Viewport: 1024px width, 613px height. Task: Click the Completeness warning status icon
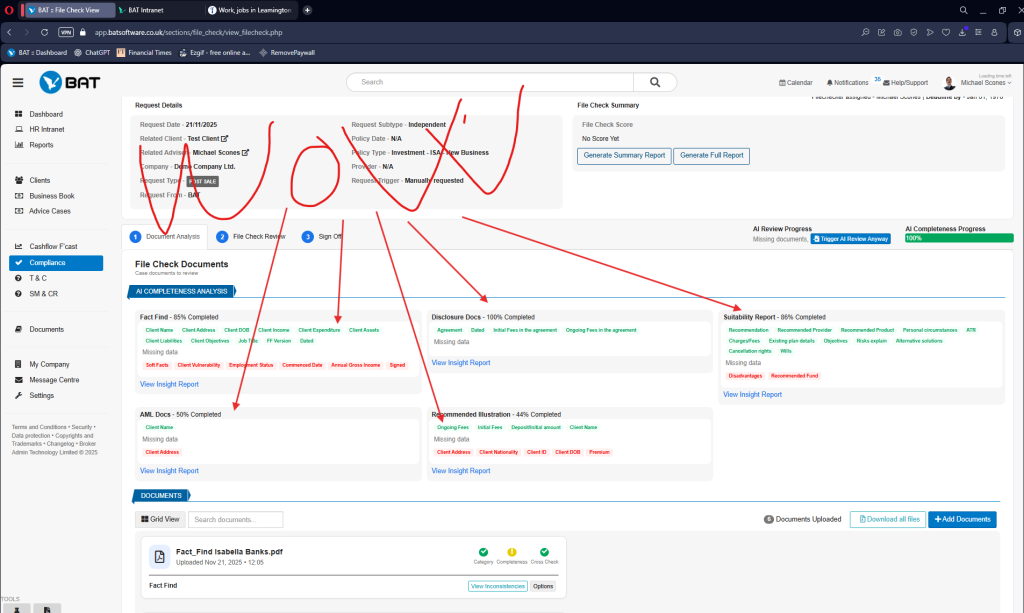click(x=512, y=551)
